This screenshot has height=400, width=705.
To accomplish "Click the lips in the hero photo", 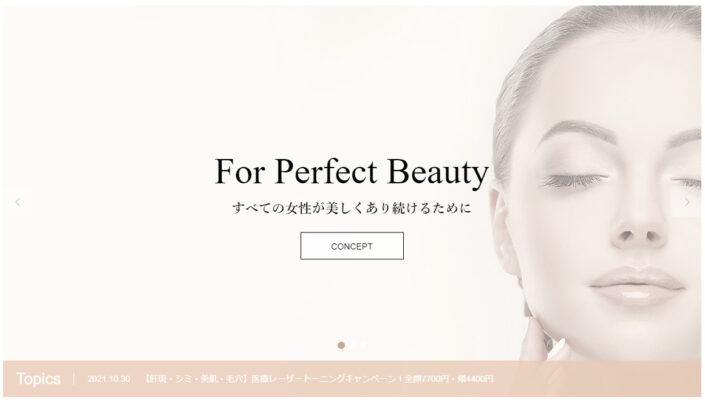I will pos(636,285).
